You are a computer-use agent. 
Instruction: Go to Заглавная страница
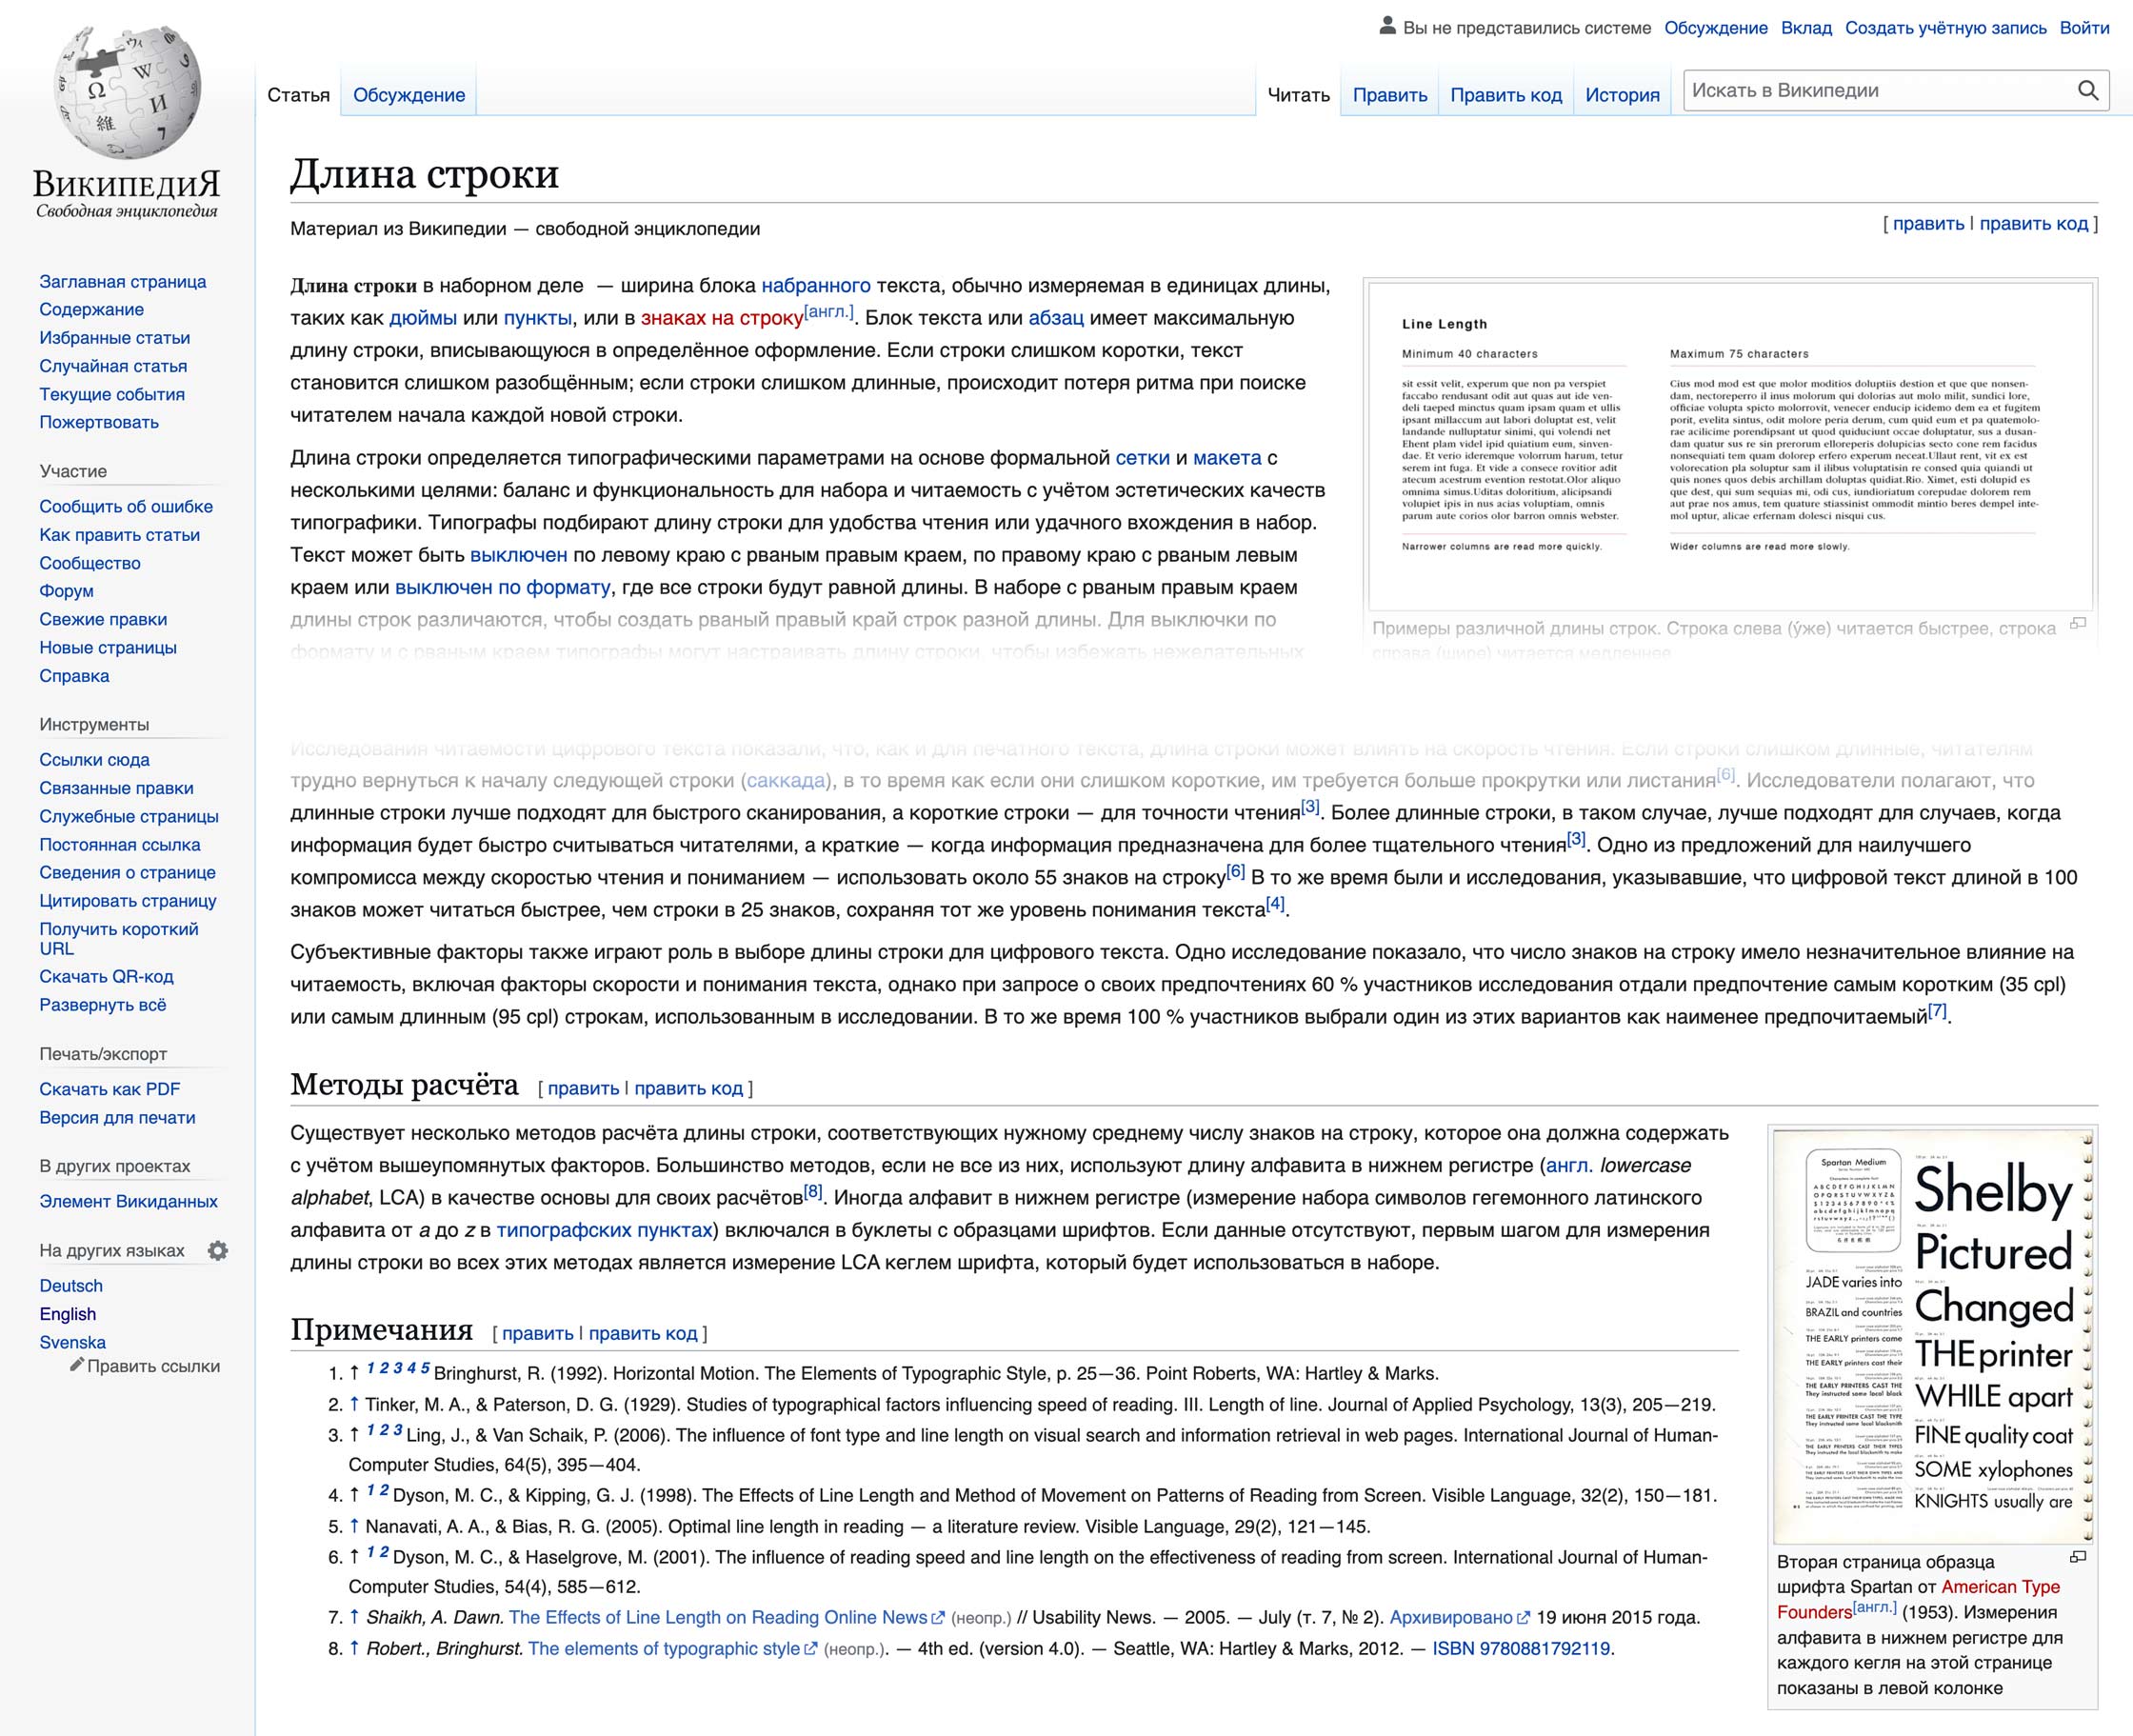coord(122,281)
